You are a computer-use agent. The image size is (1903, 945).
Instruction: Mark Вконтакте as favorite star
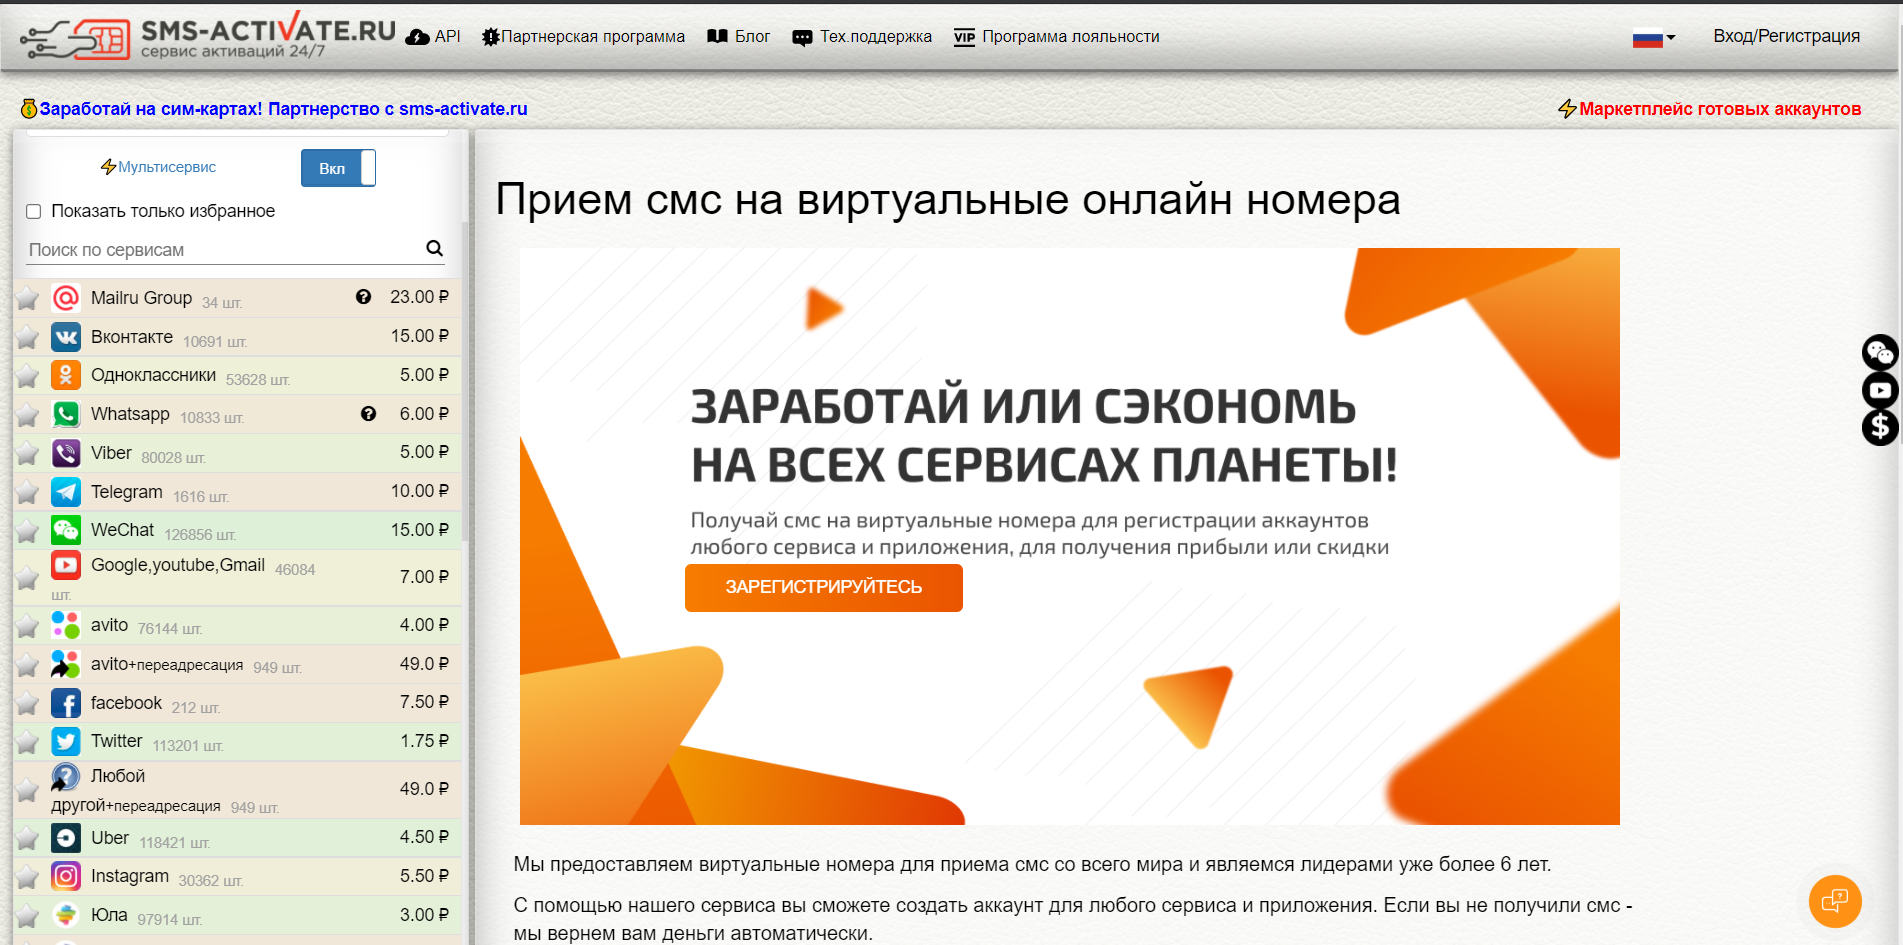[28, 338]
